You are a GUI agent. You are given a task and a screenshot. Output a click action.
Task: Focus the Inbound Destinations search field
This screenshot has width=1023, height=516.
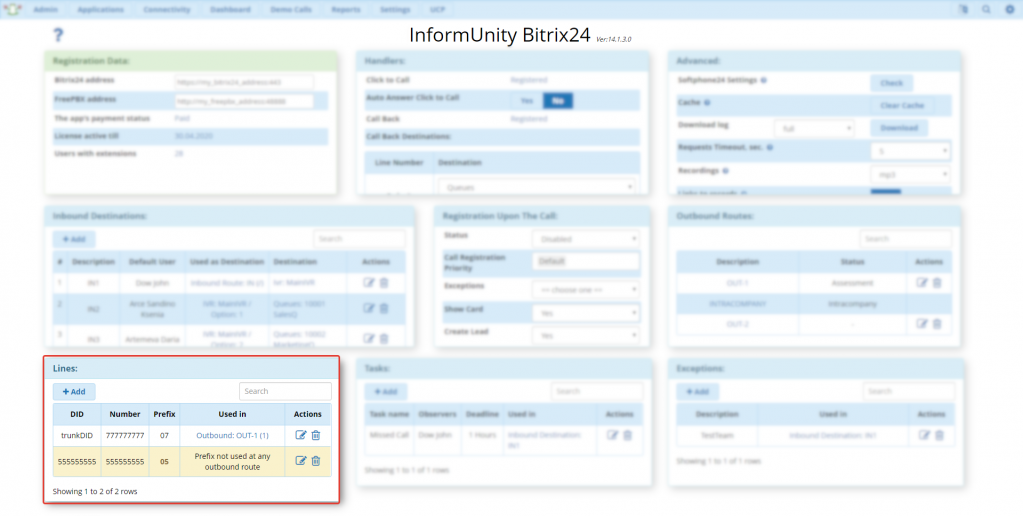pyautogui.click(x=359, y=239)
